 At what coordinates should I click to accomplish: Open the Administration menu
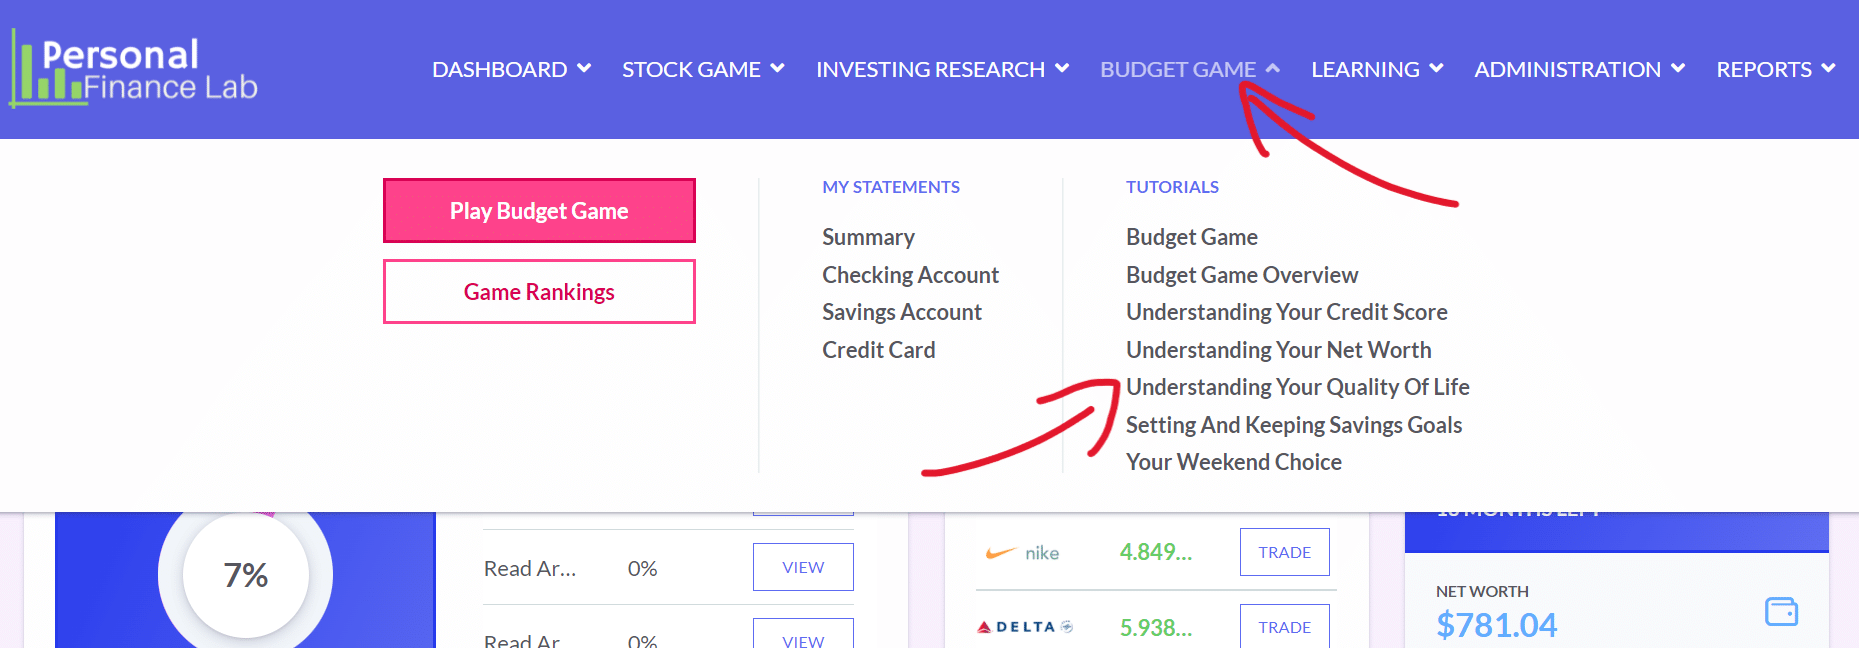(x=1579, y=69)
